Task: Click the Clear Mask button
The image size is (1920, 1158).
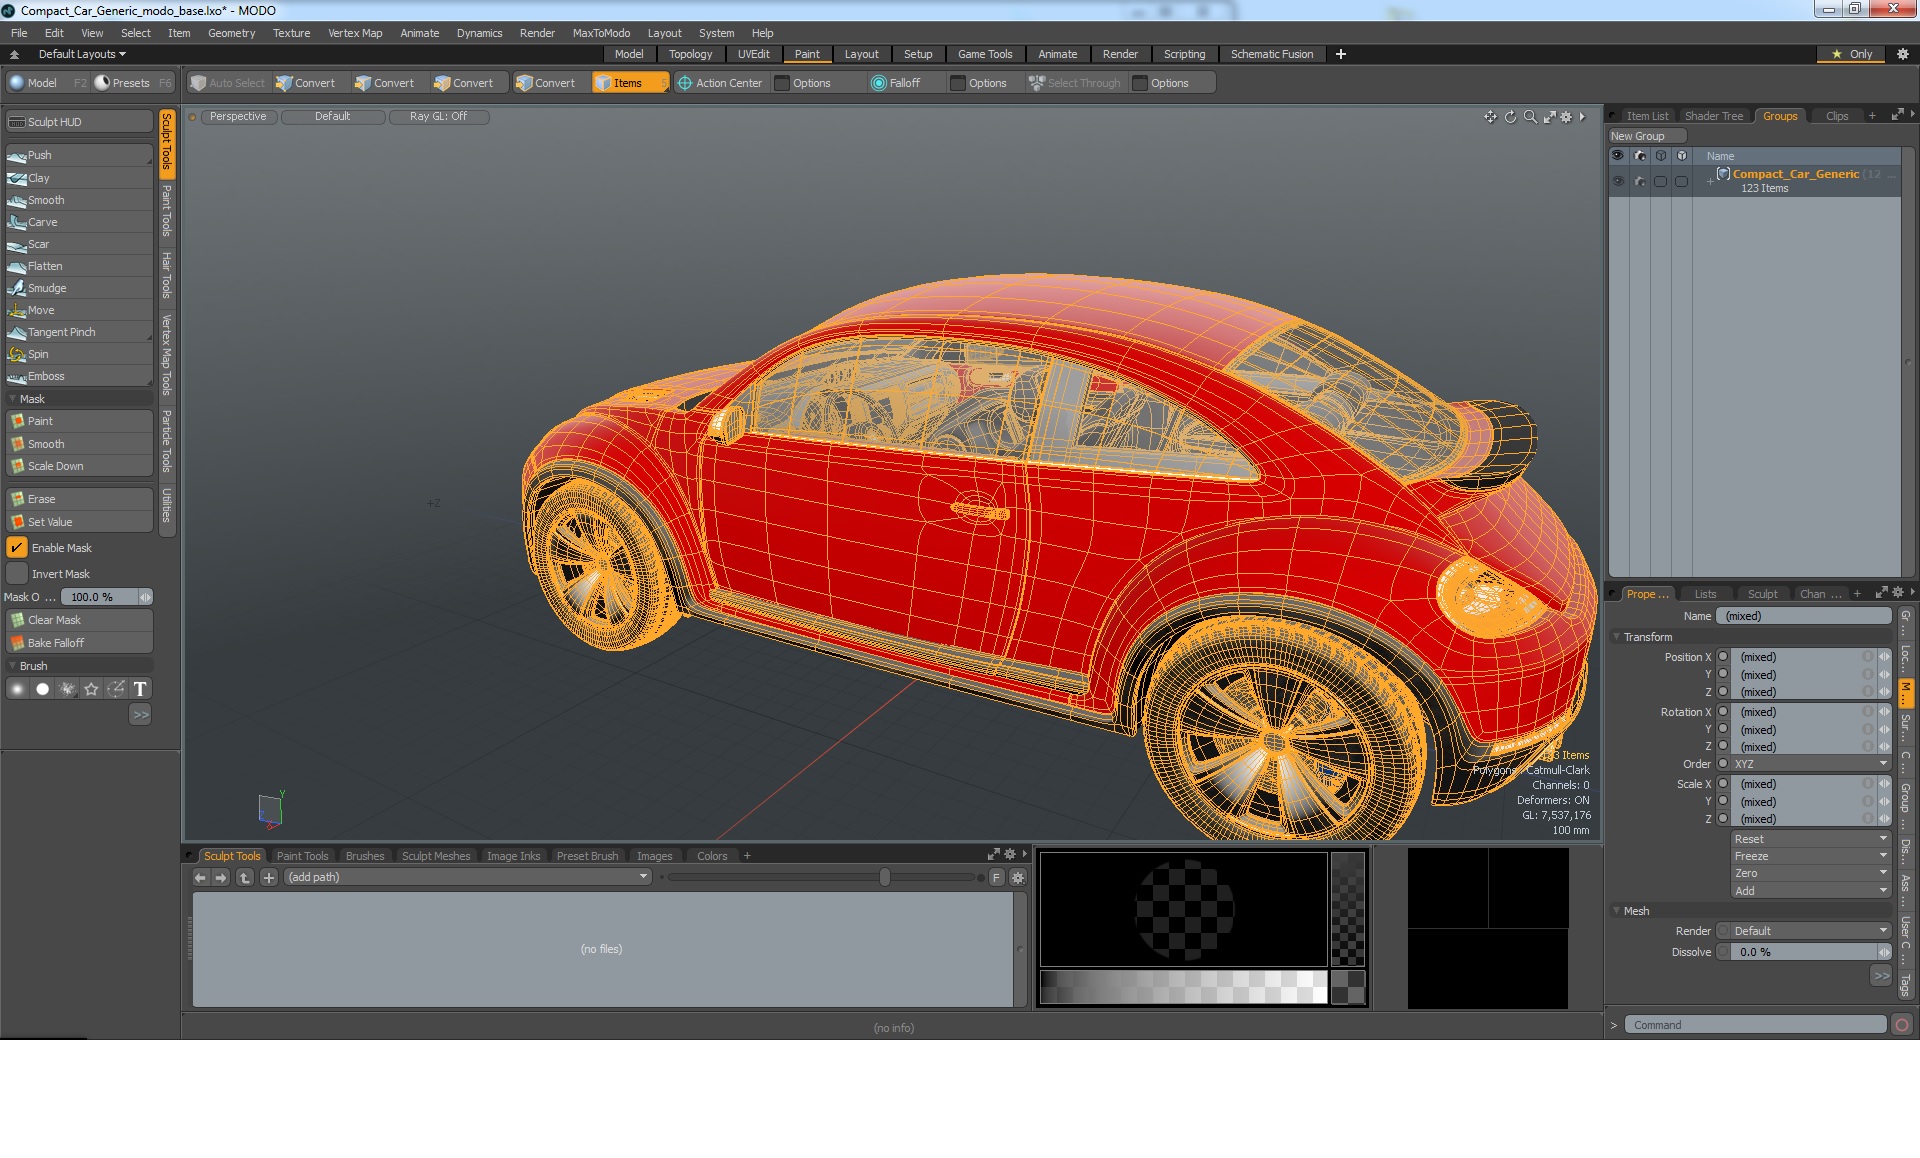Action: (79, 620)
